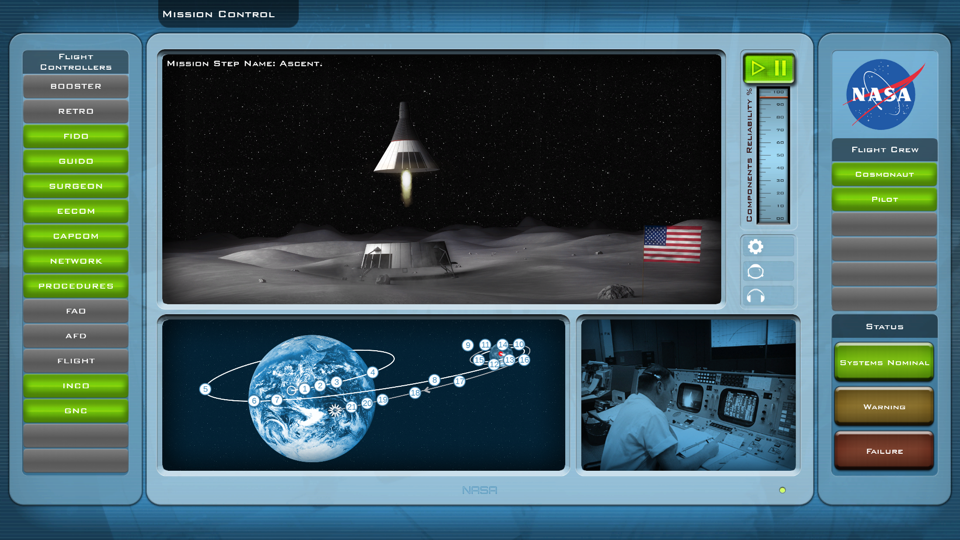
Task: Toggle the BOOSTER flight controller
Action: pyautogui.click(x=76, y=87)
